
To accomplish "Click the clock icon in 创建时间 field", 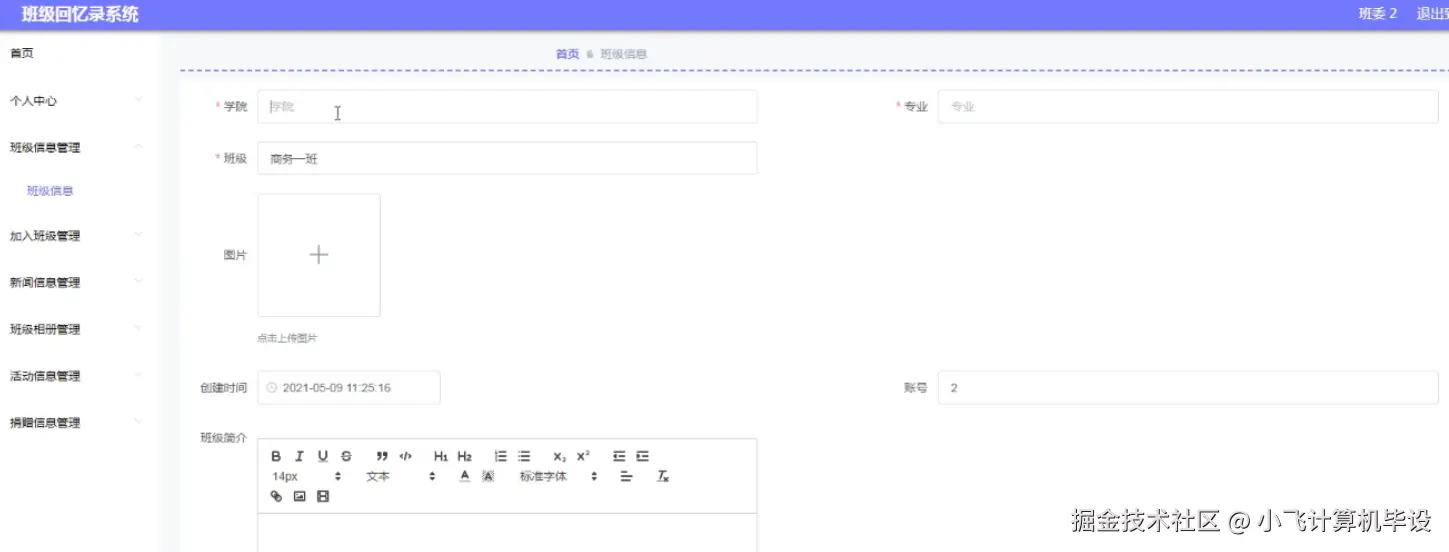I will pyautogui.click(x=272, y=388).
